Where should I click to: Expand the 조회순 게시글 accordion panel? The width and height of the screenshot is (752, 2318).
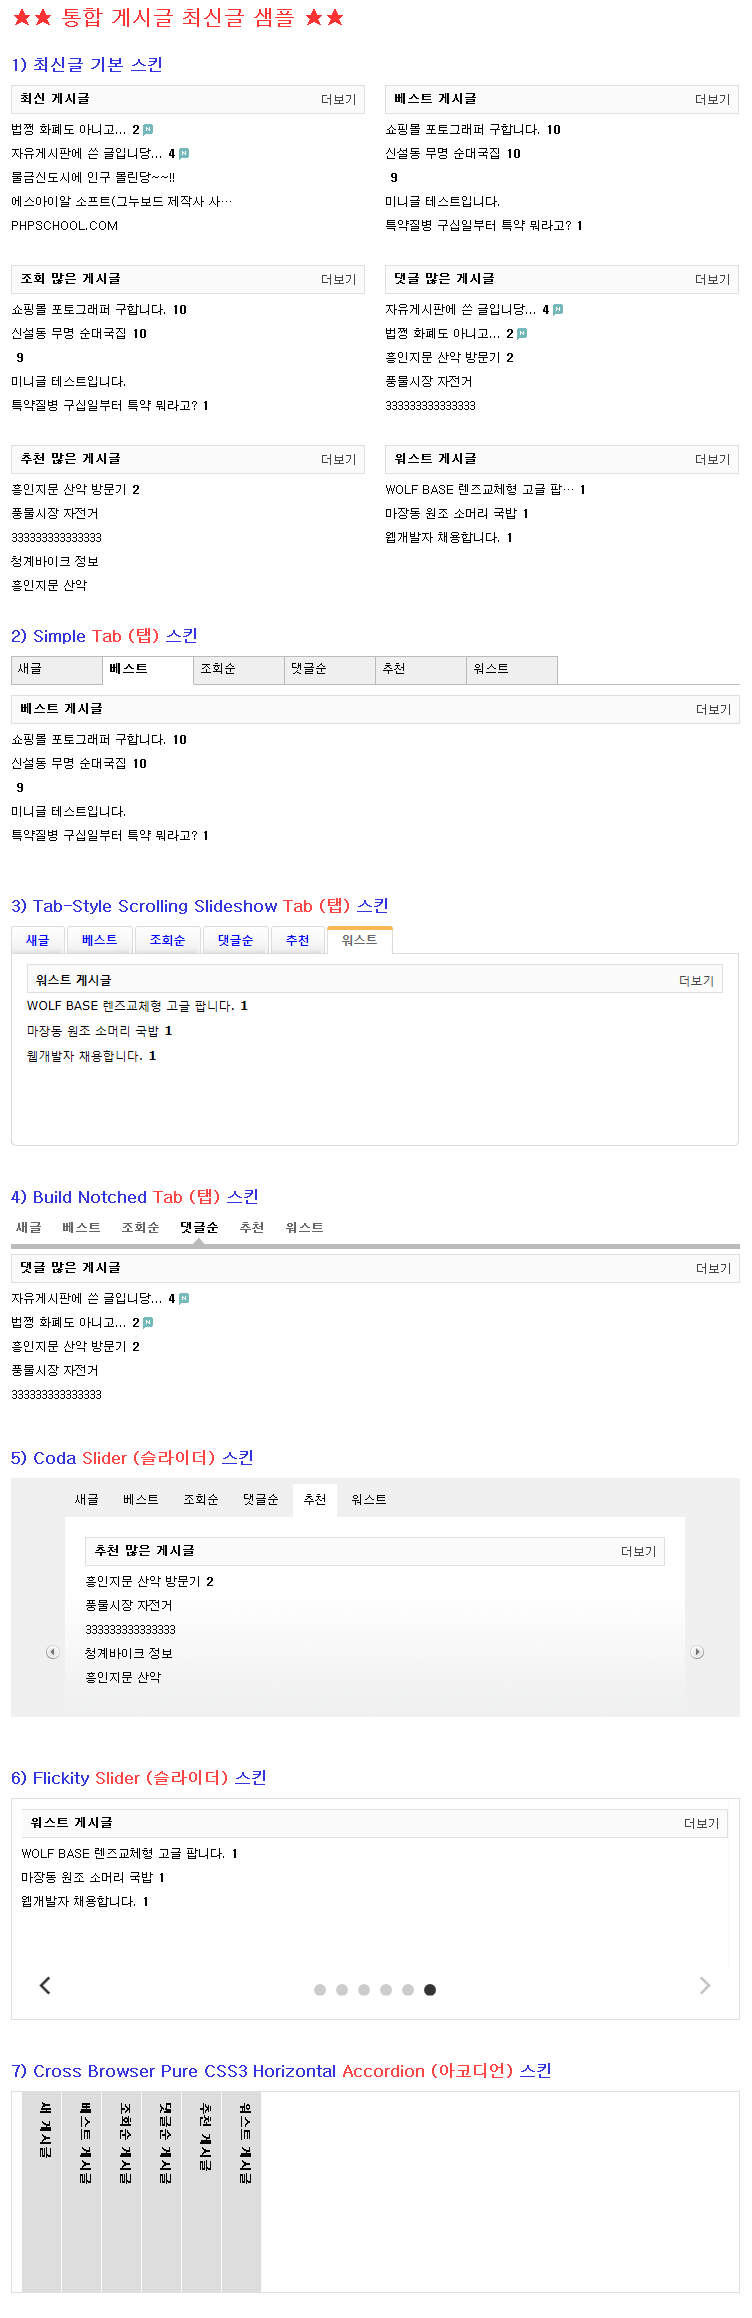click(x=123, y=2190)
